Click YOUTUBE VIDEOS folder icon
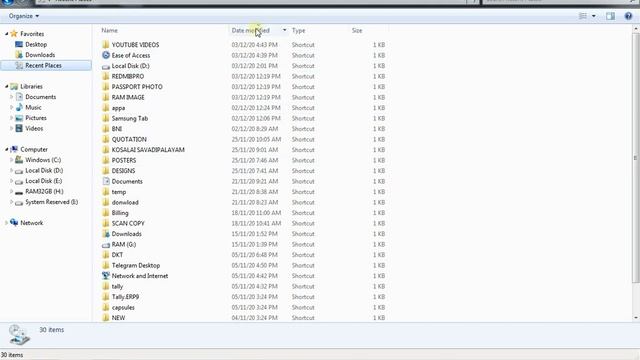 [106, 44]
